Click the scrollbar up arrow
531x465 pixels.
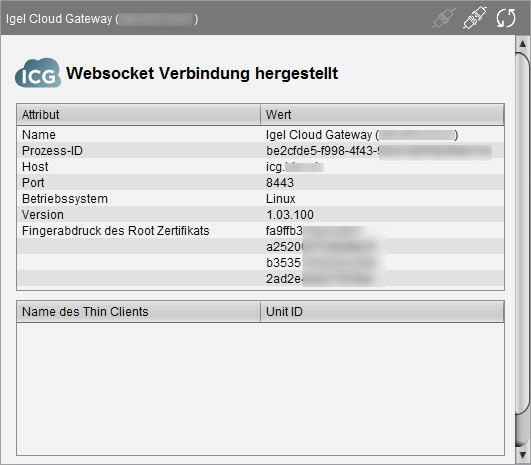pos(522,44)
